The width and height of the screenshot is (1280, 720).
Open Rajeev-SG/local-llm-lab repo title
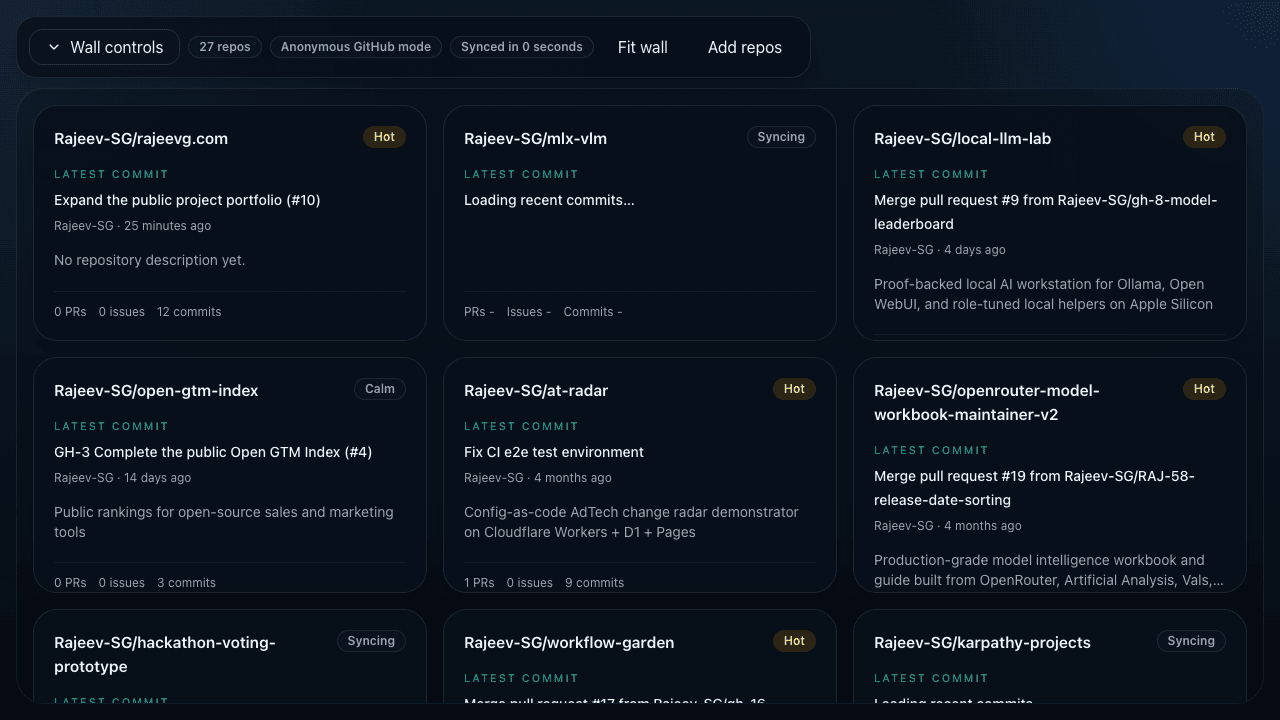pos(962,139)
